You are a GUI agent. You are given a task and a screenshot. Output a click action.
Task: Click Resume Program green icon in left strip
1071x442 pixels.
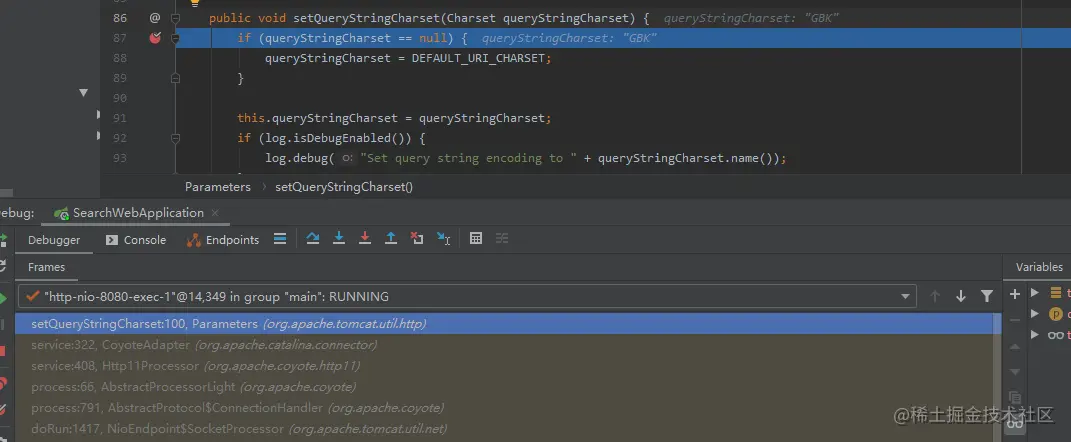tap(3, 299)
